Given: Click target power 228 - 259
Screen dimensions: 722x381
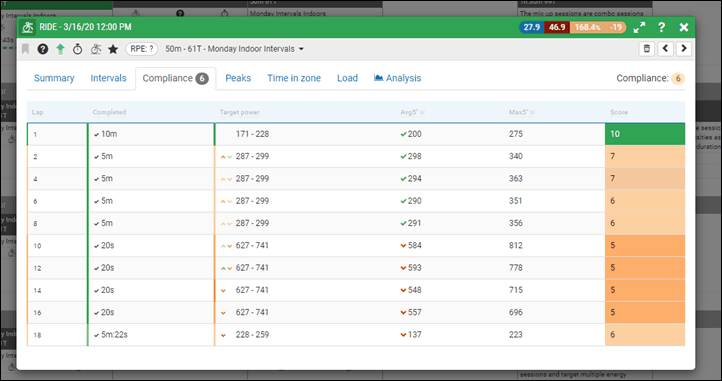Looking at the screenshot, I should coord(252,334).
